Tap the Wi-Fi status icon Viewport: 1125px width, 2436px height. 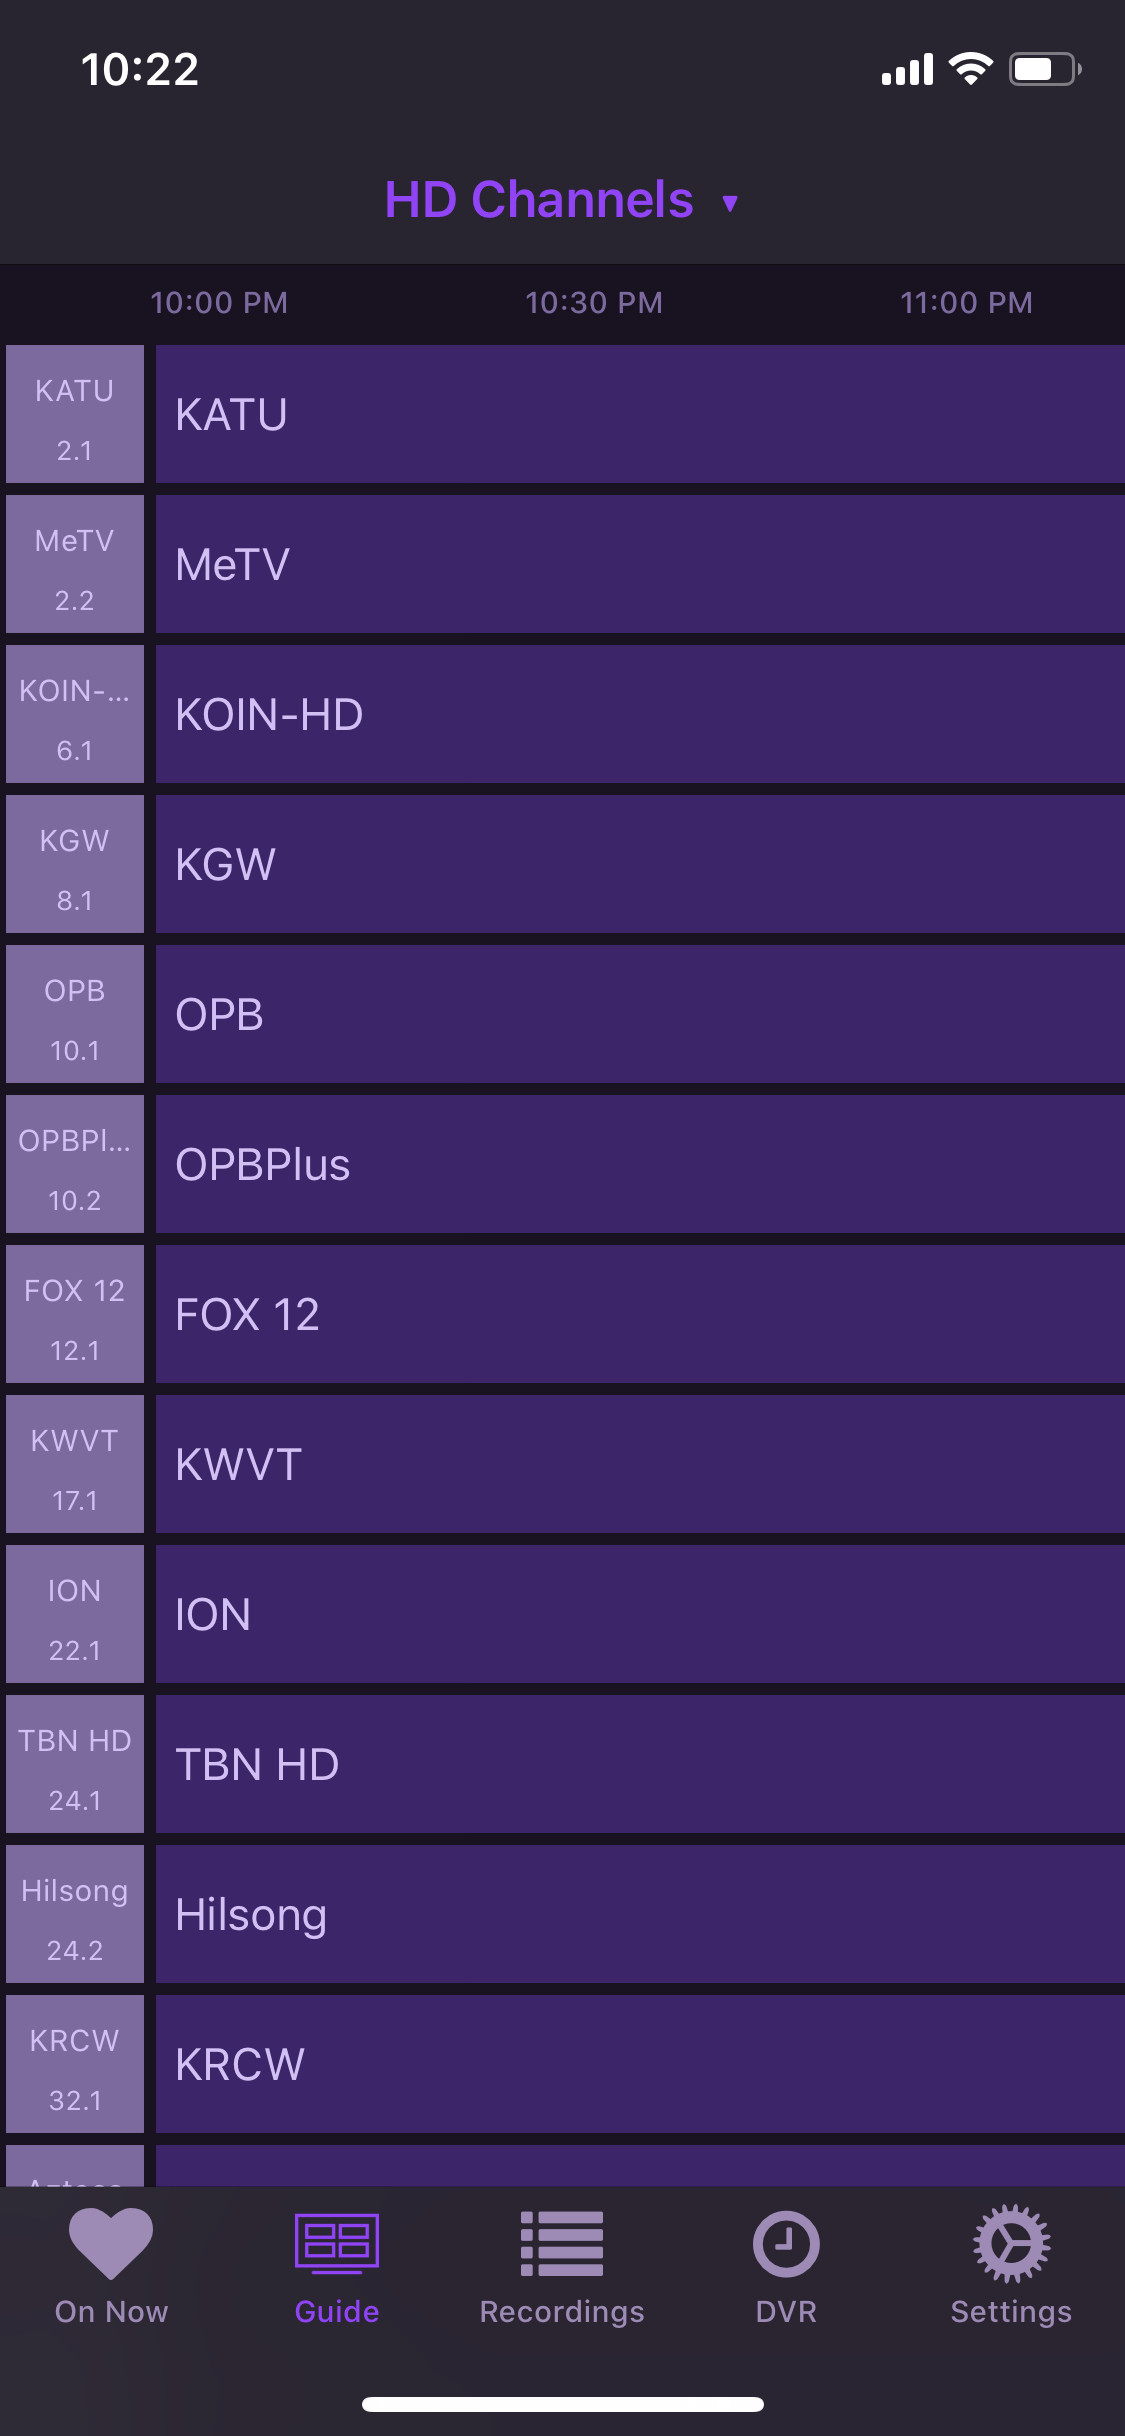(x=970, y=69)
